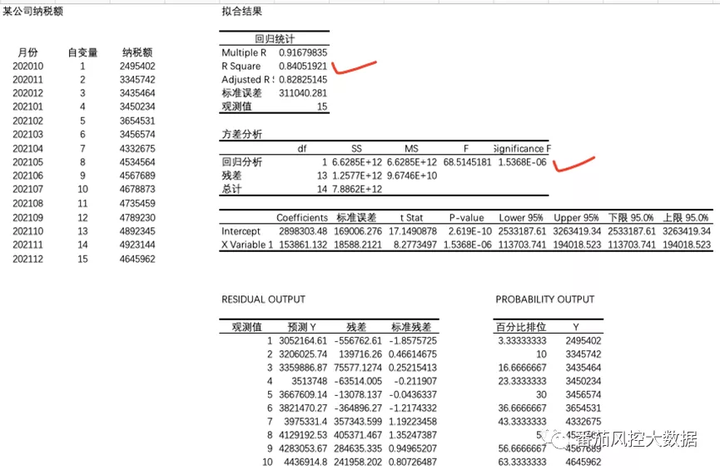Image resolution: width=720 pixels, height=470 pixels.
Task: Click the RESIDUAL OUTPUT heading
Action: [x=263, y=299]
